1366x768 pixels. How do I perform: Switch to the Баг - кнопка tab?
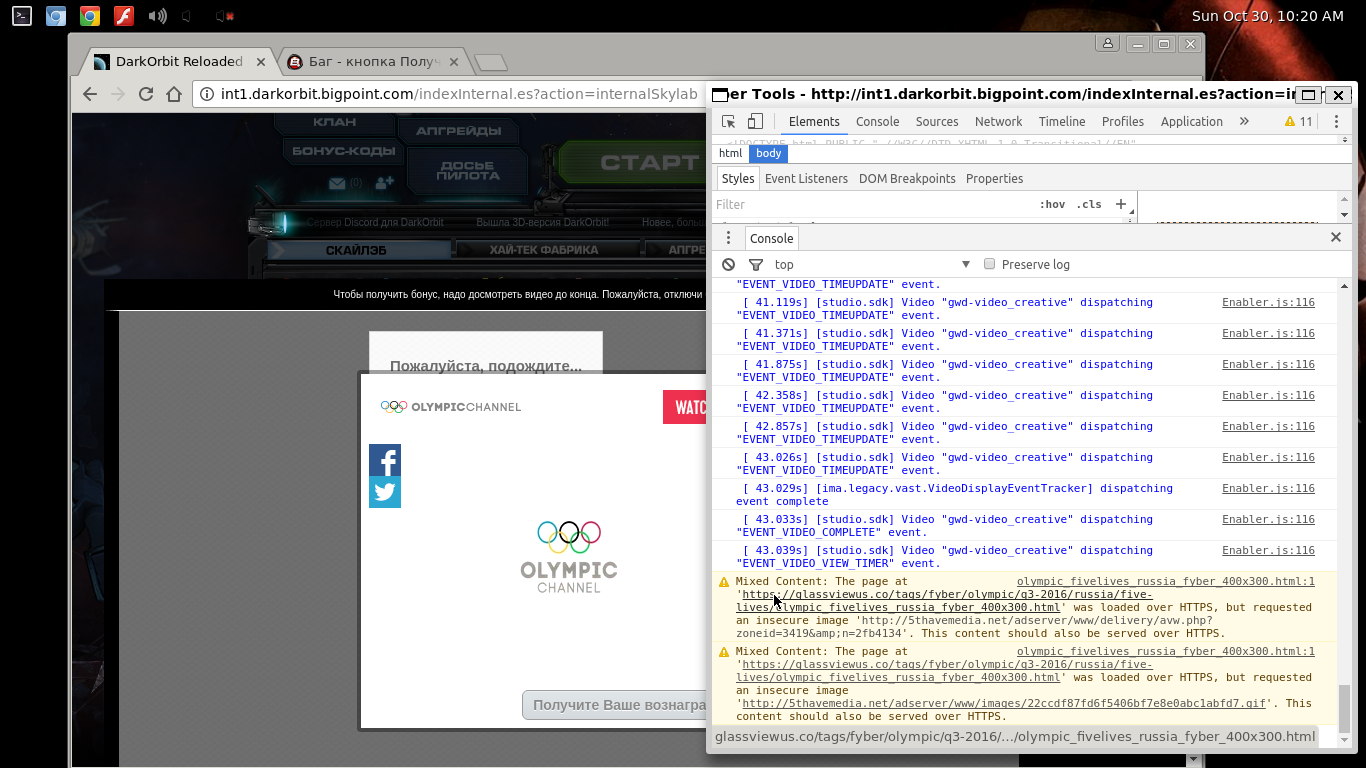373,61
